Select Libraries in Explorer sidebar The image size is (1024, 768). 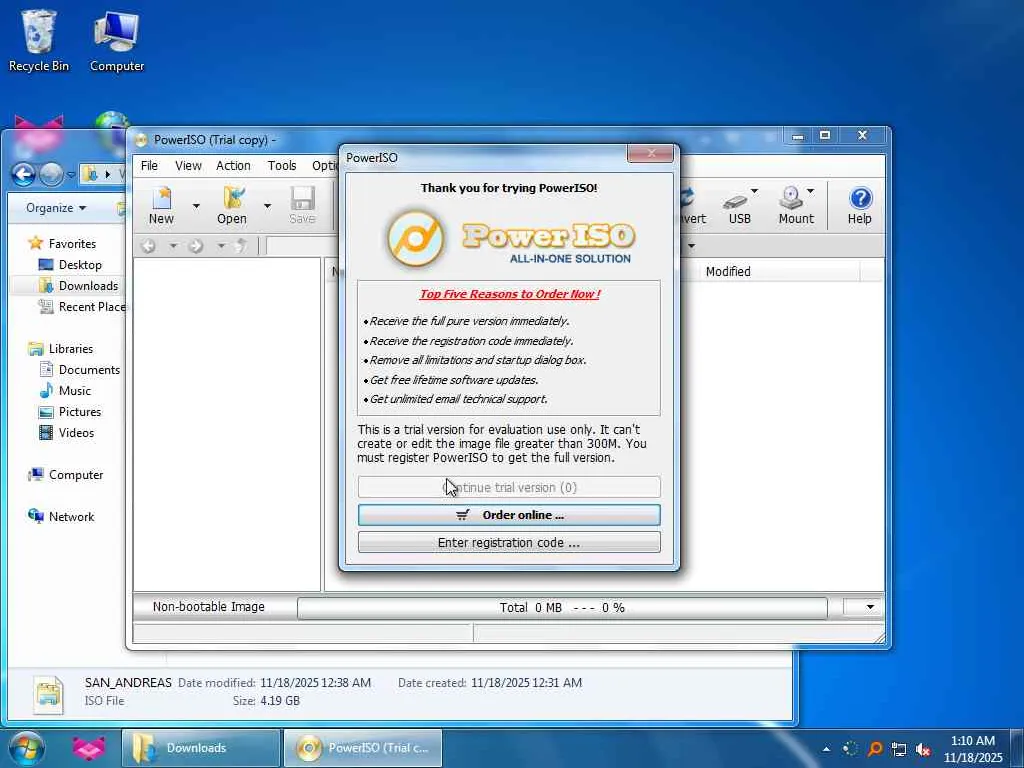point(71,349)
